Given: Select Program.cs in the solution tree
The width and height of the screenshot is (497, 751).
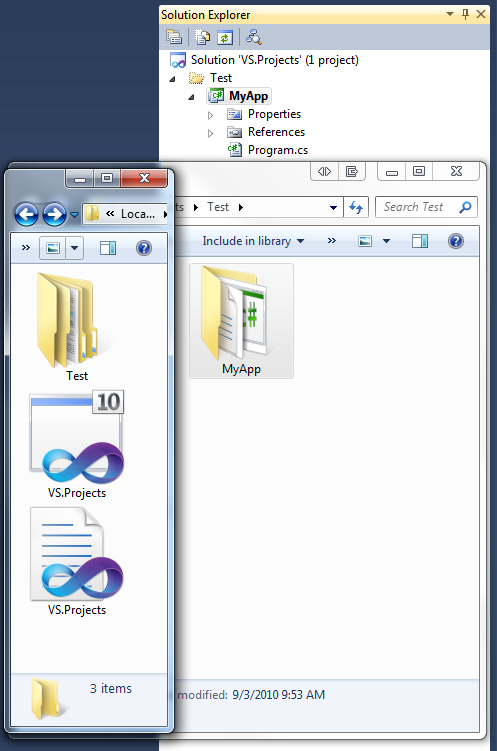Looking at the screenshot, I should click(278, 150).
